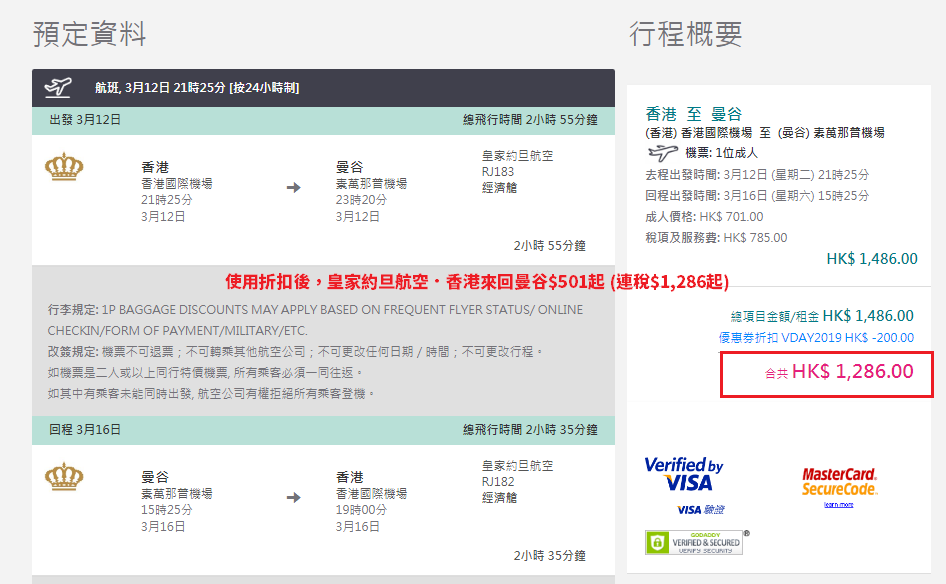This screenshot has height=584, width=946.
Task: Click the 改簽規定 change rule text
Action: (x=296, y=352)
